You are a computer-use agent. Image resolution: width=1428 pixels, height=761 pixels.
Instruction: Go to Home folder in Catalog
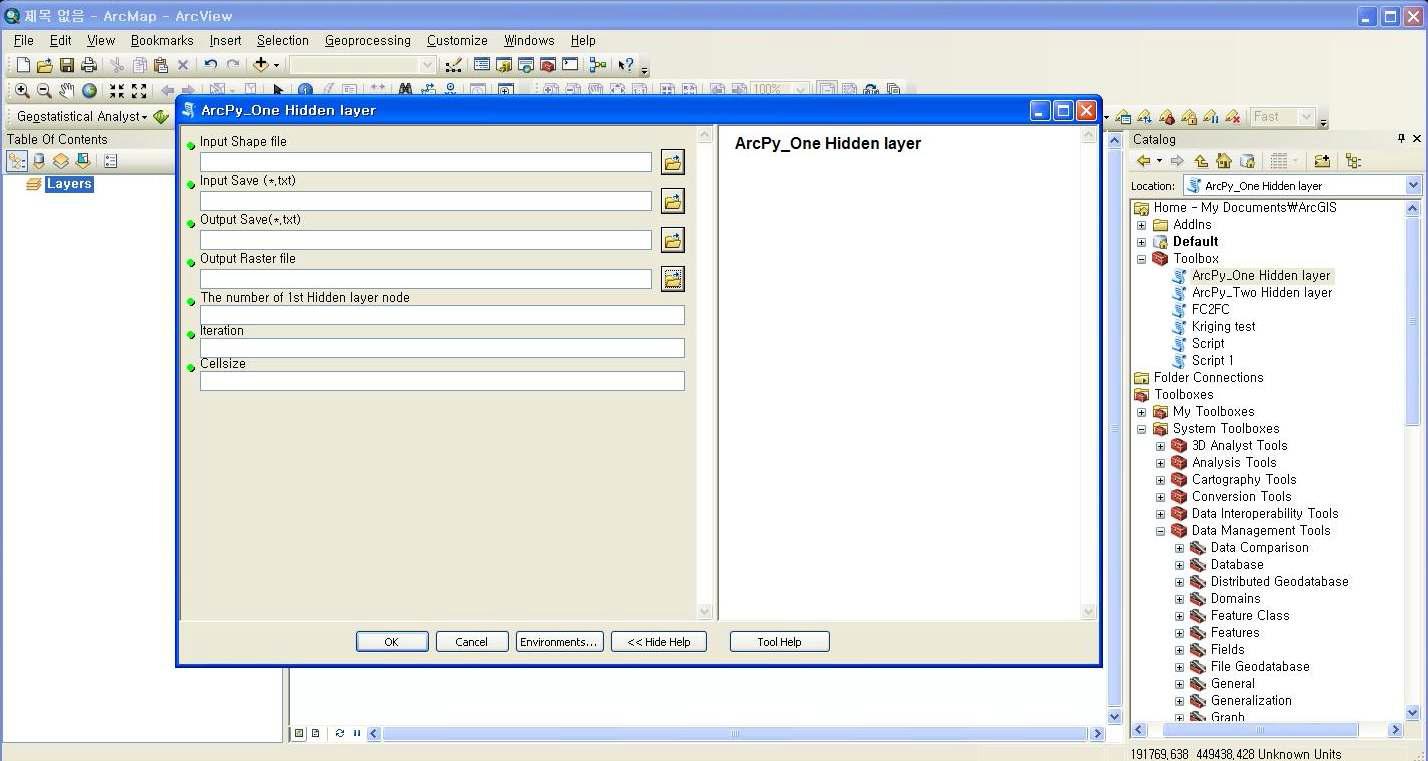(x=1223, y=161)
